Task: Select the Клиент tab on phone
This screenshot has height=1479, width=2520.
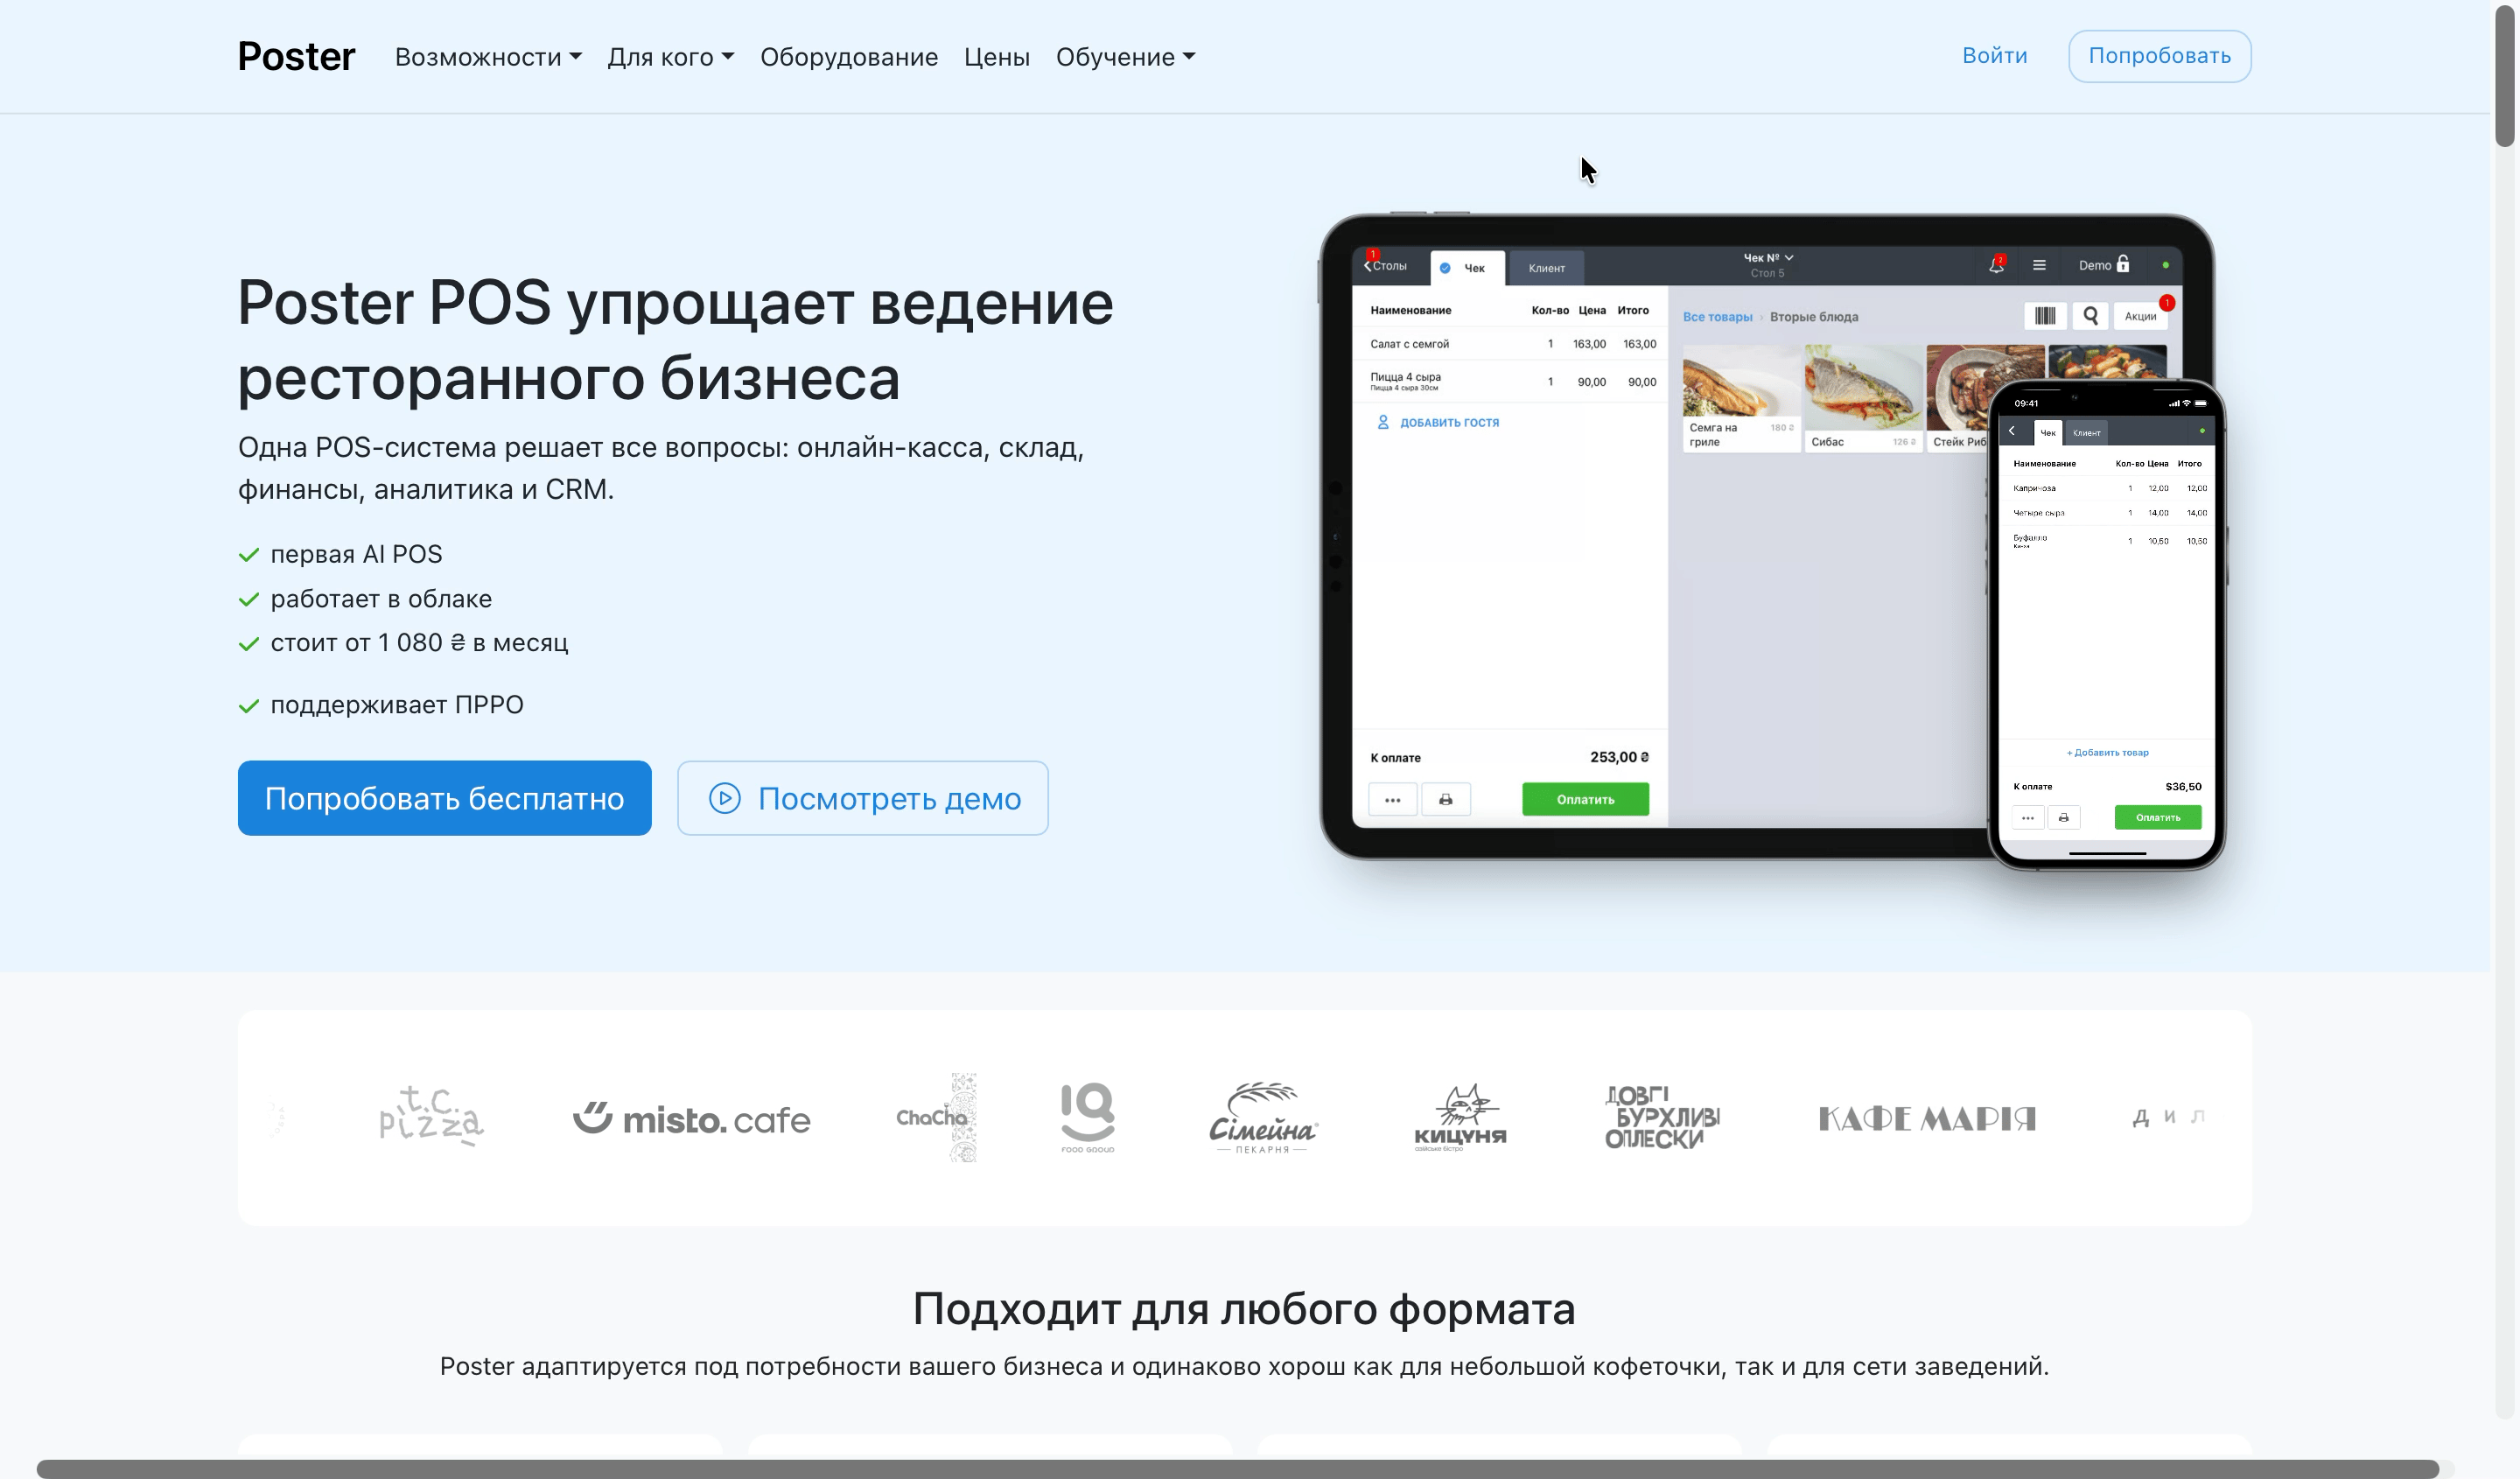Action: pos(2086,432)
